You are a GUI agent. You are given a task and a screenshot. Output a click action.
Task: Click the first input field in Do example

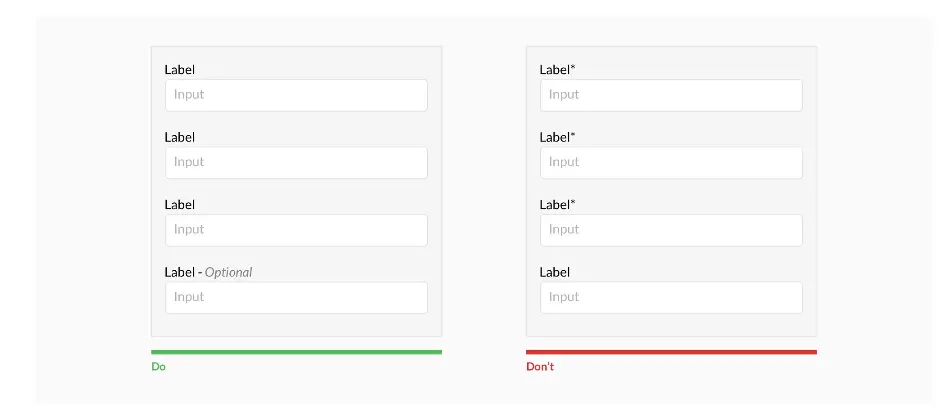tap(296, 95)
